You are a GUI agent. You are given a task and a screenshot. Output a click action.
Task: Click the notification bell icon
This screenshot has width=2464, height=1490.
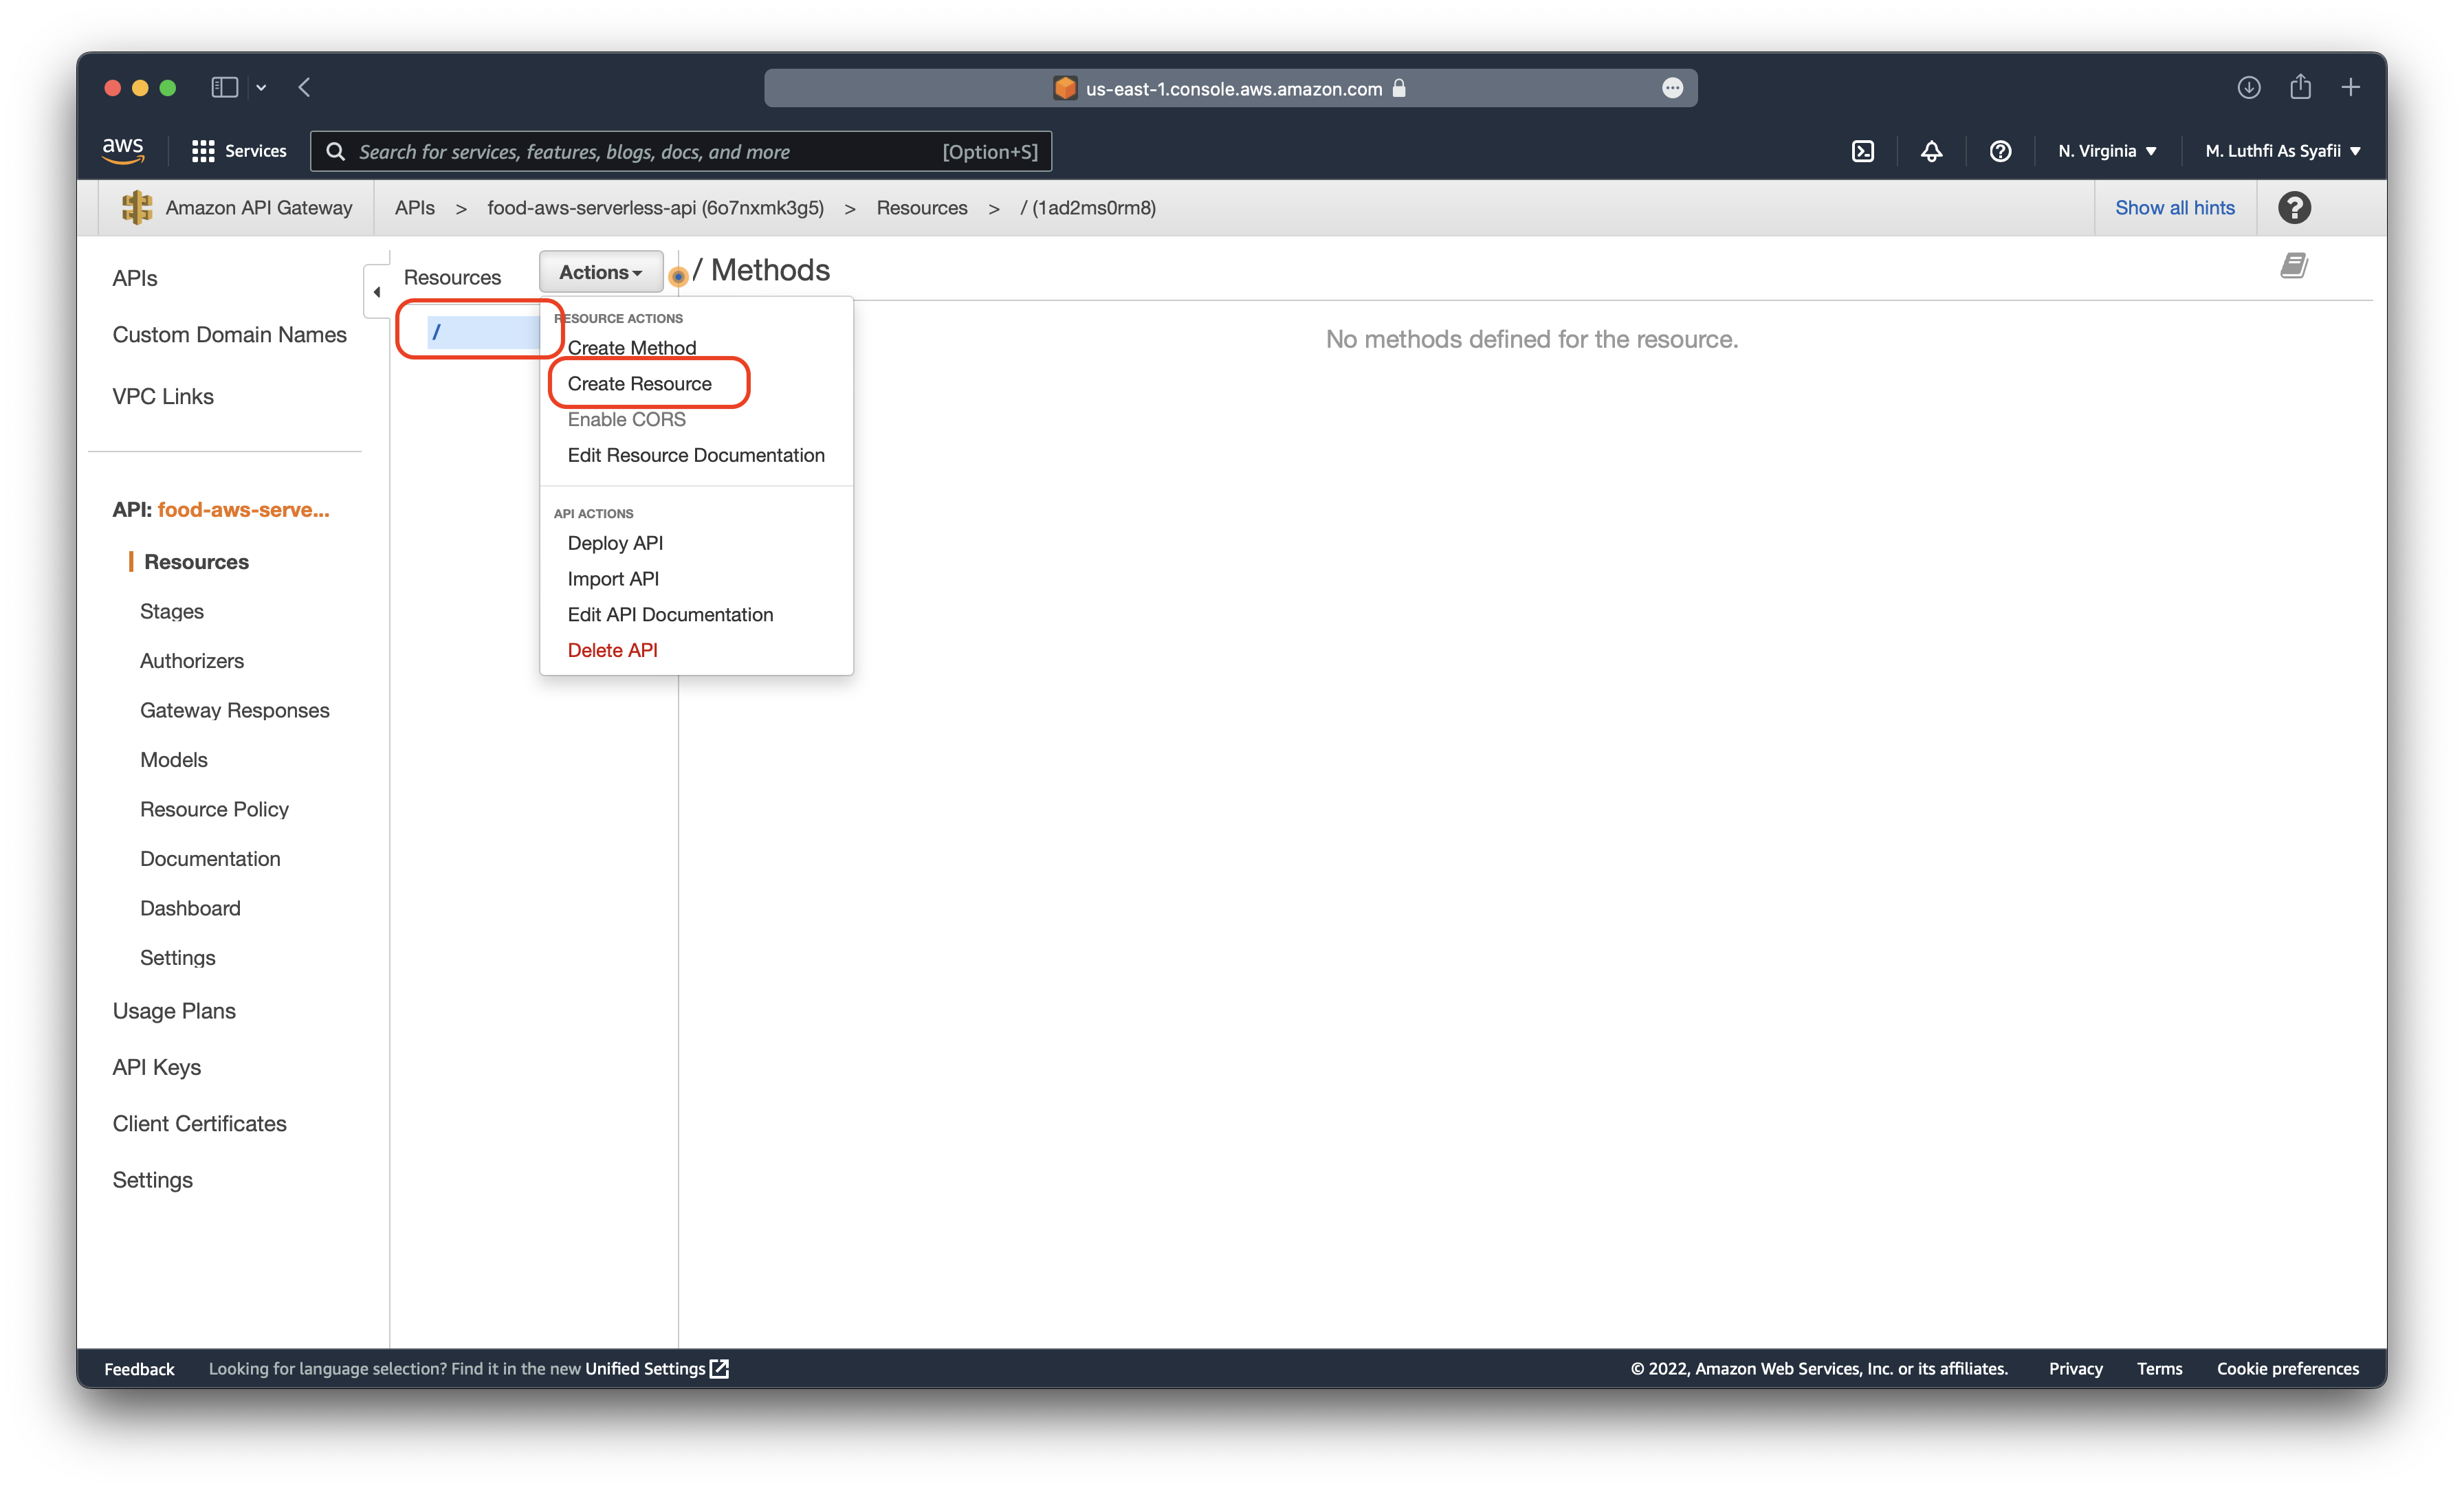click(x=1930, y=151)
